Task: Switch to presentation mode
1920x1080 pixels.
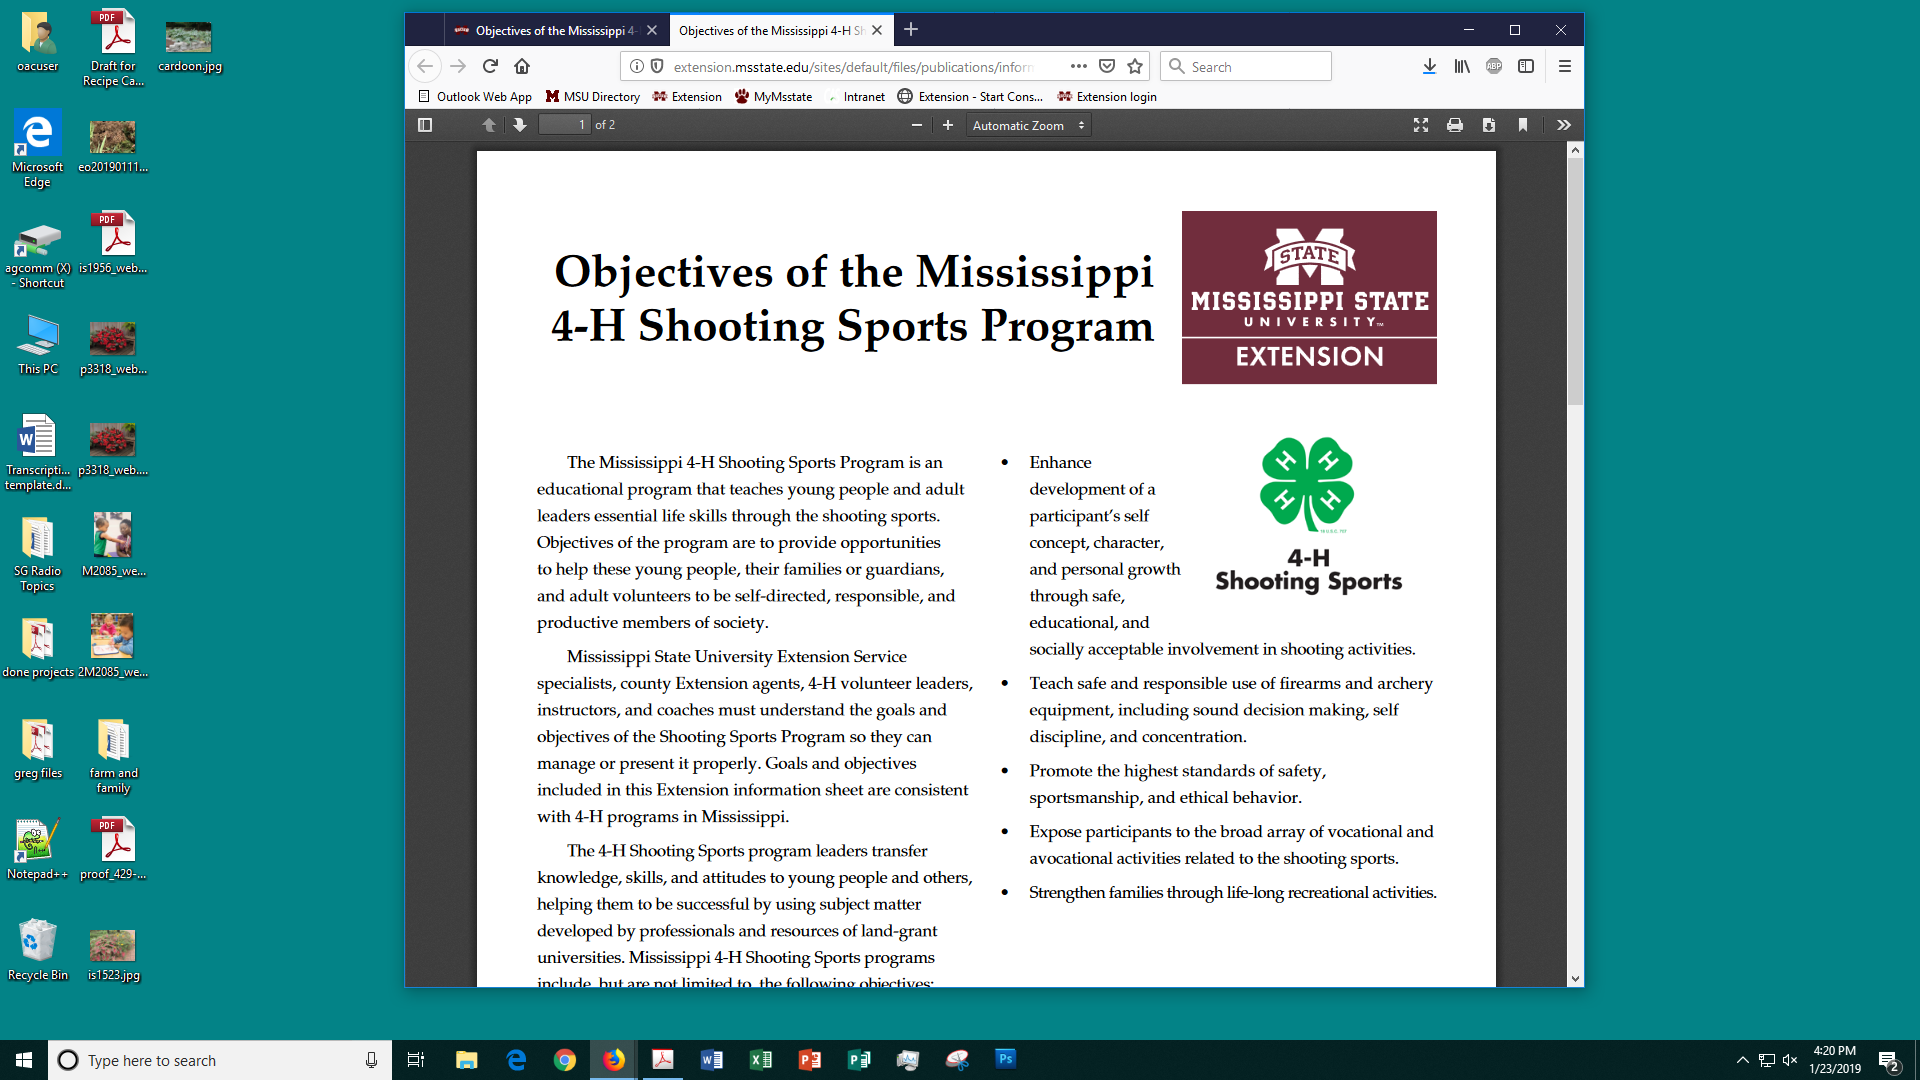Action: coord(1421,125)
